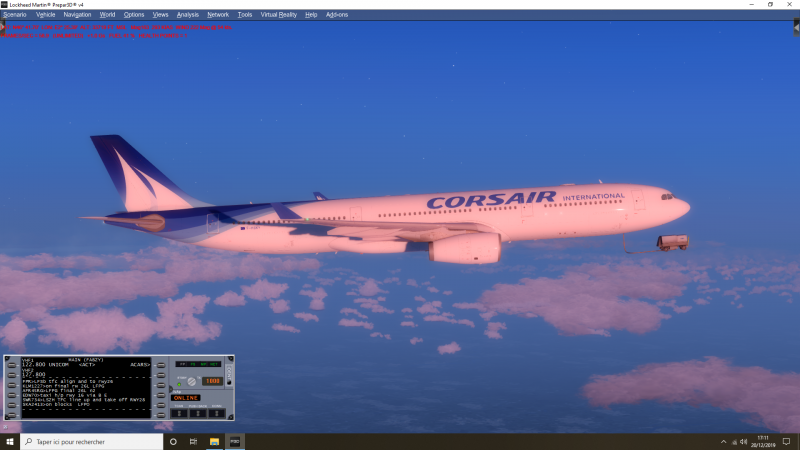Click the 'Taper ici pour rechercher' search box
The width and height of the screenshot is (800, 450).
tap(92, 442)
